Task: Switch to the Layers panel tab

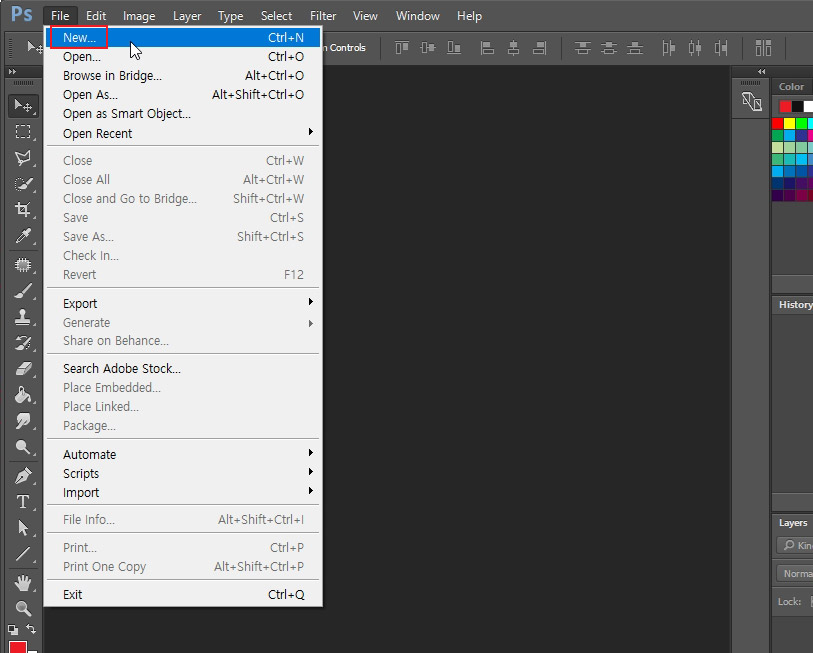Action: (x=793, y=523)
